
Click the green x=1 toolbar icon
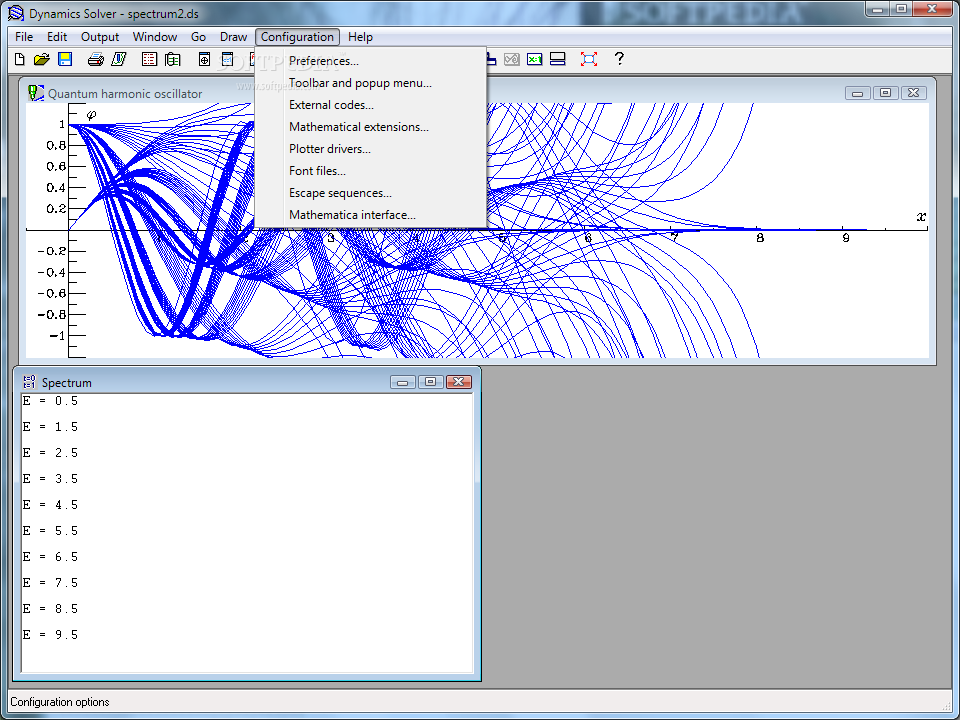click(x=534, y=59)
